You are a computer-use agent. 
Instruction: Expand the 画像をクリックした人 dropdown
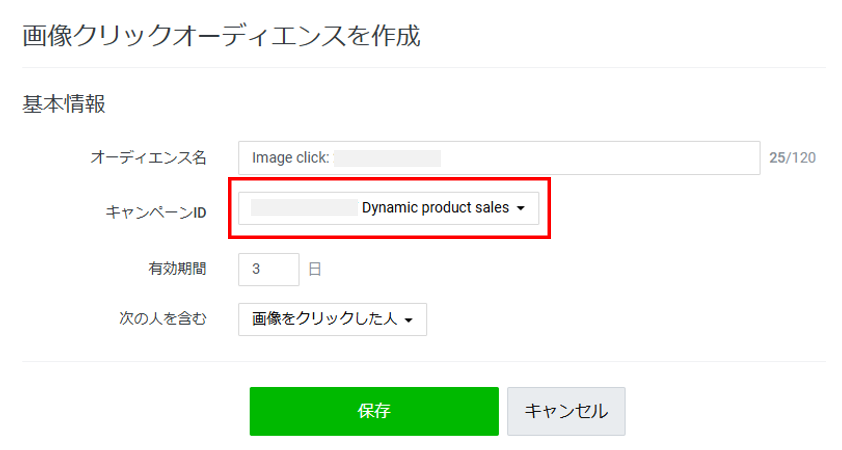pyautogui.click(x=332, y=319)
